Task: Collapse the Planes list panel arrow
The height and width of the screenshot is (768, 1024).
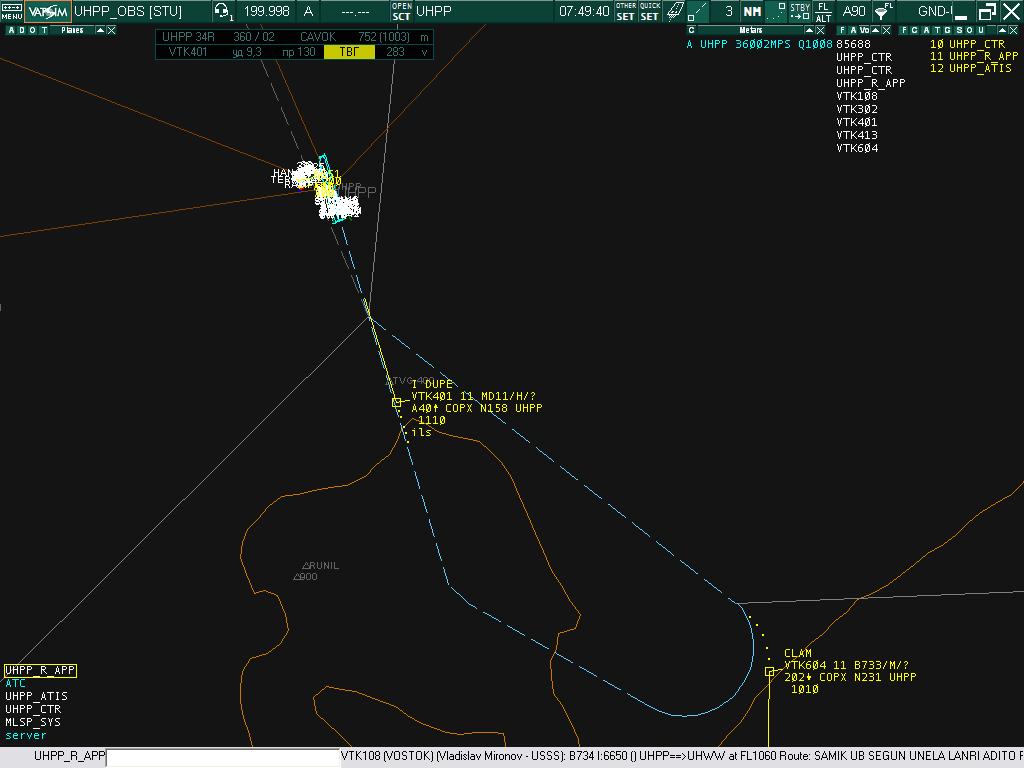Action: coord(100,30)
